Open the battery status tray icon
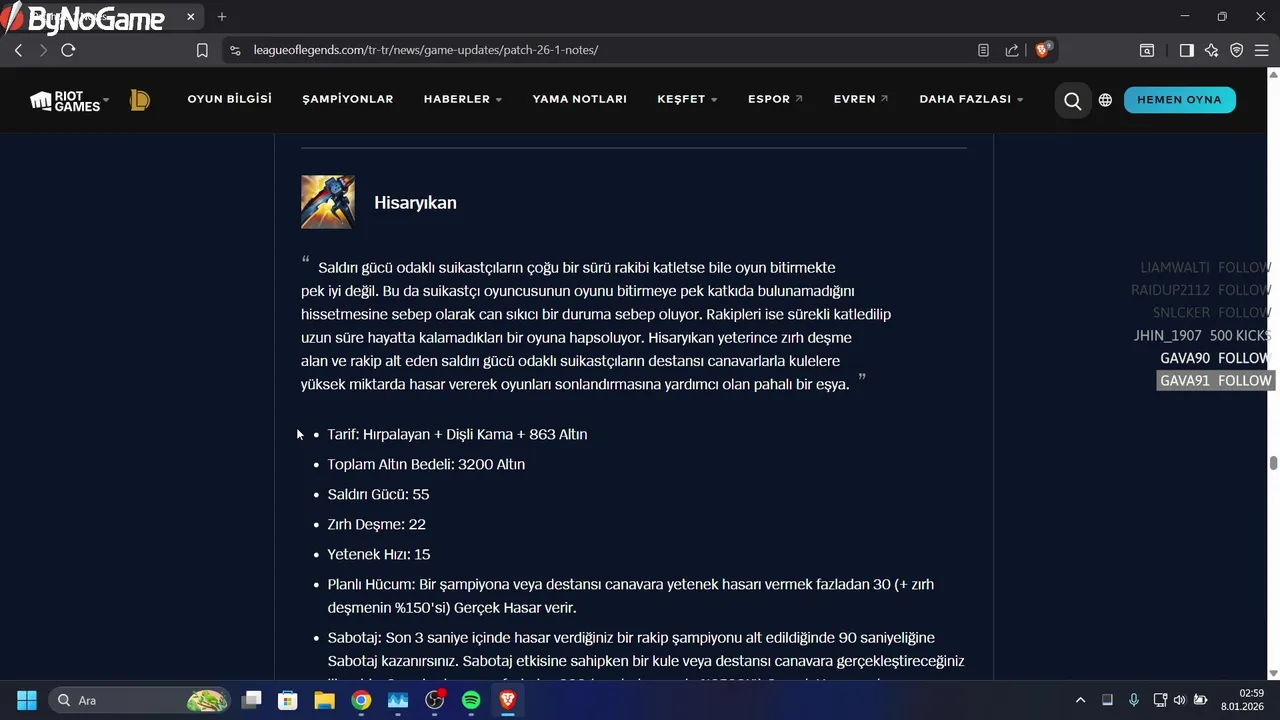The width and height of the screenshot is (1280, 720). (x=1200, y=700)
